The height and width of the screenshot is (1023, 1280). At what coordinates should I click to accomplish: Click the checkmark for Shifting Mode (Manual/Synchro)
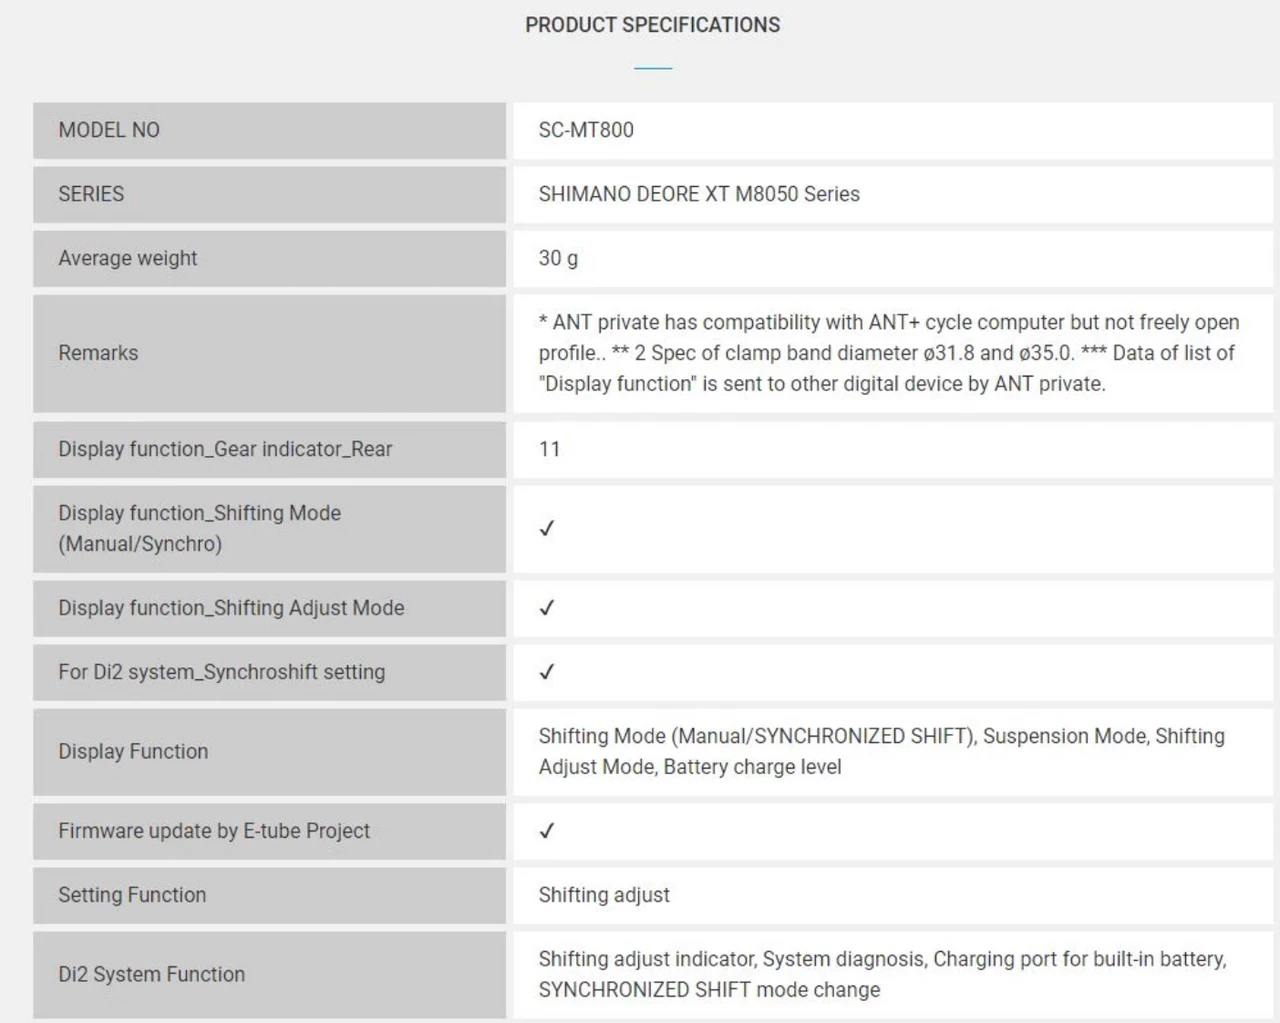tap(546, 528)
